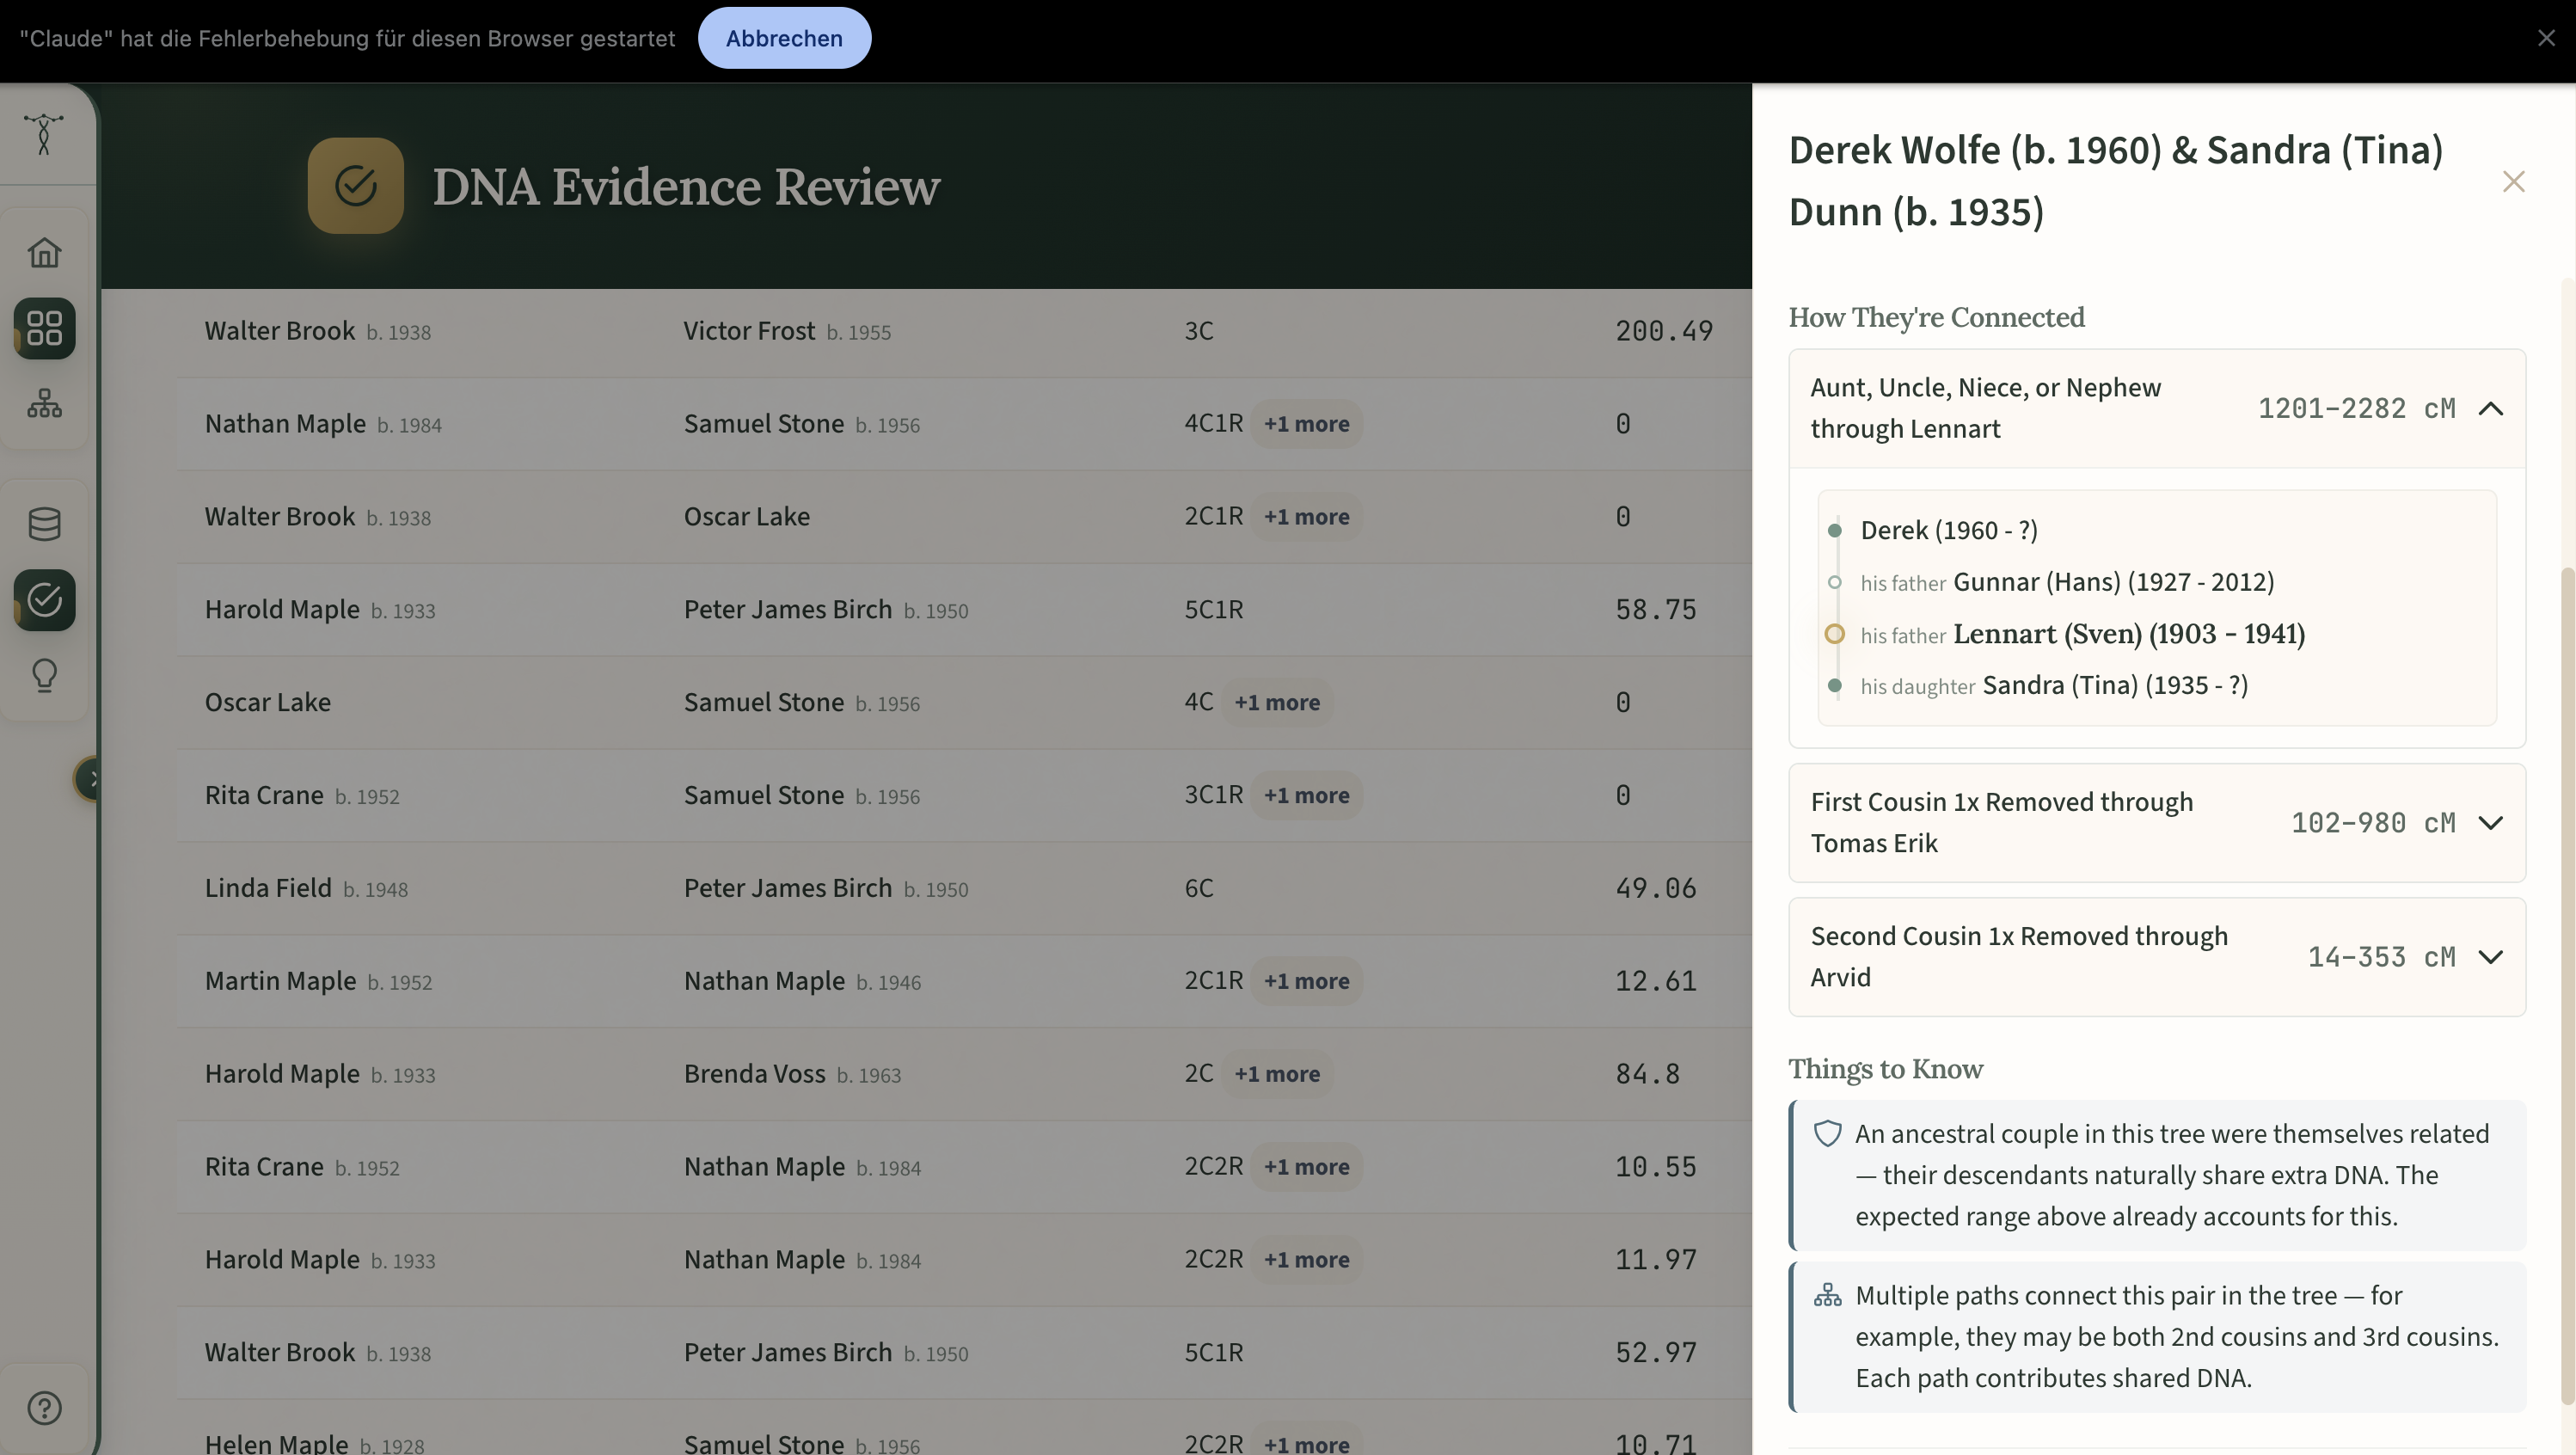Click the 6C relationship label

tap(1199, 888)
